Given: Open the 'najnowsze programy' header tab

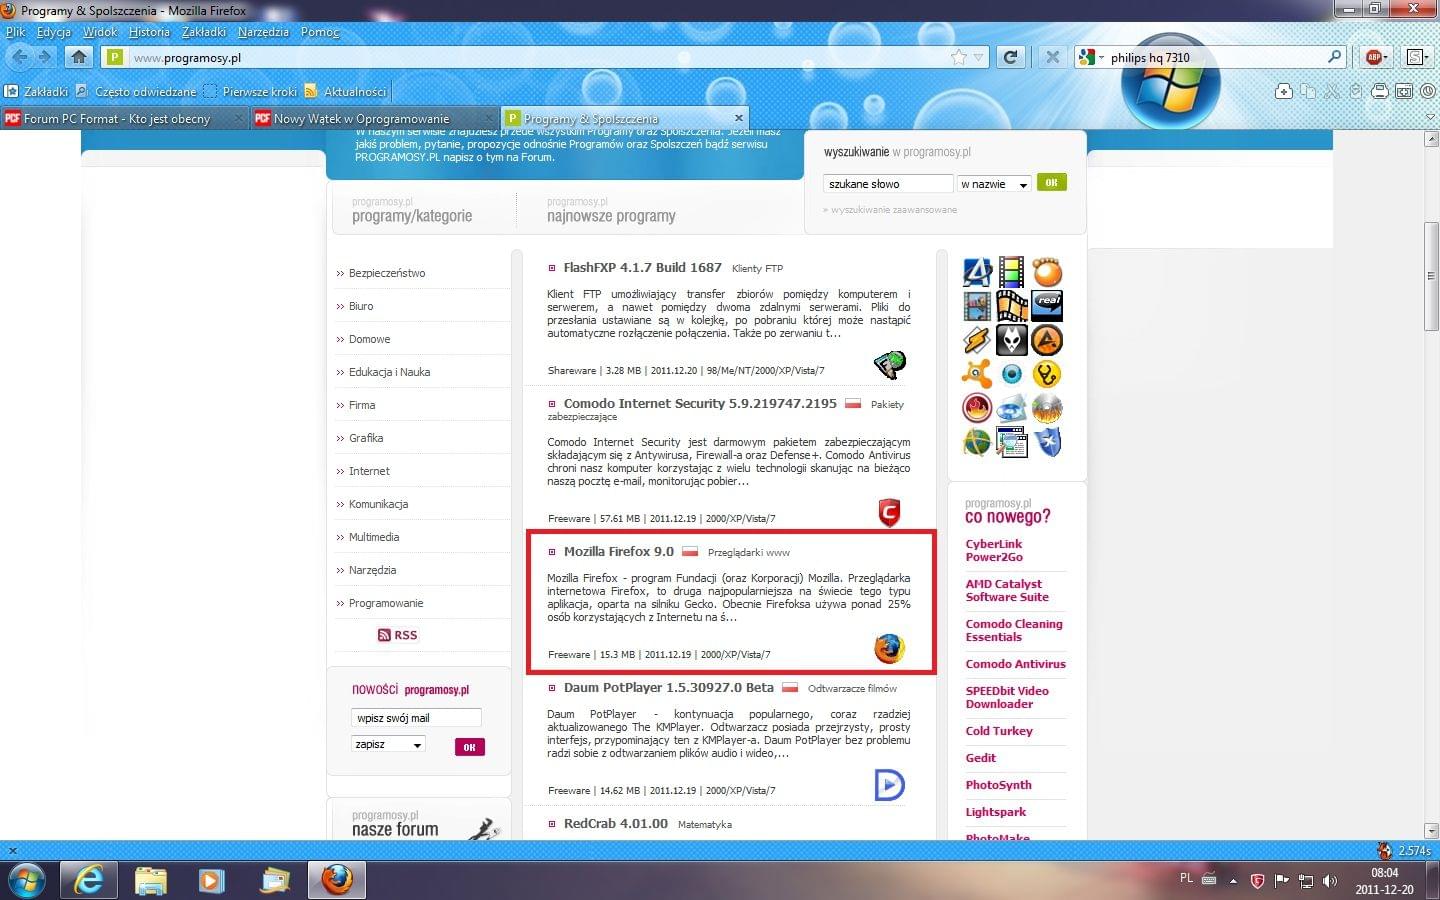Looking at the screenshot, I should click(611, 215).
